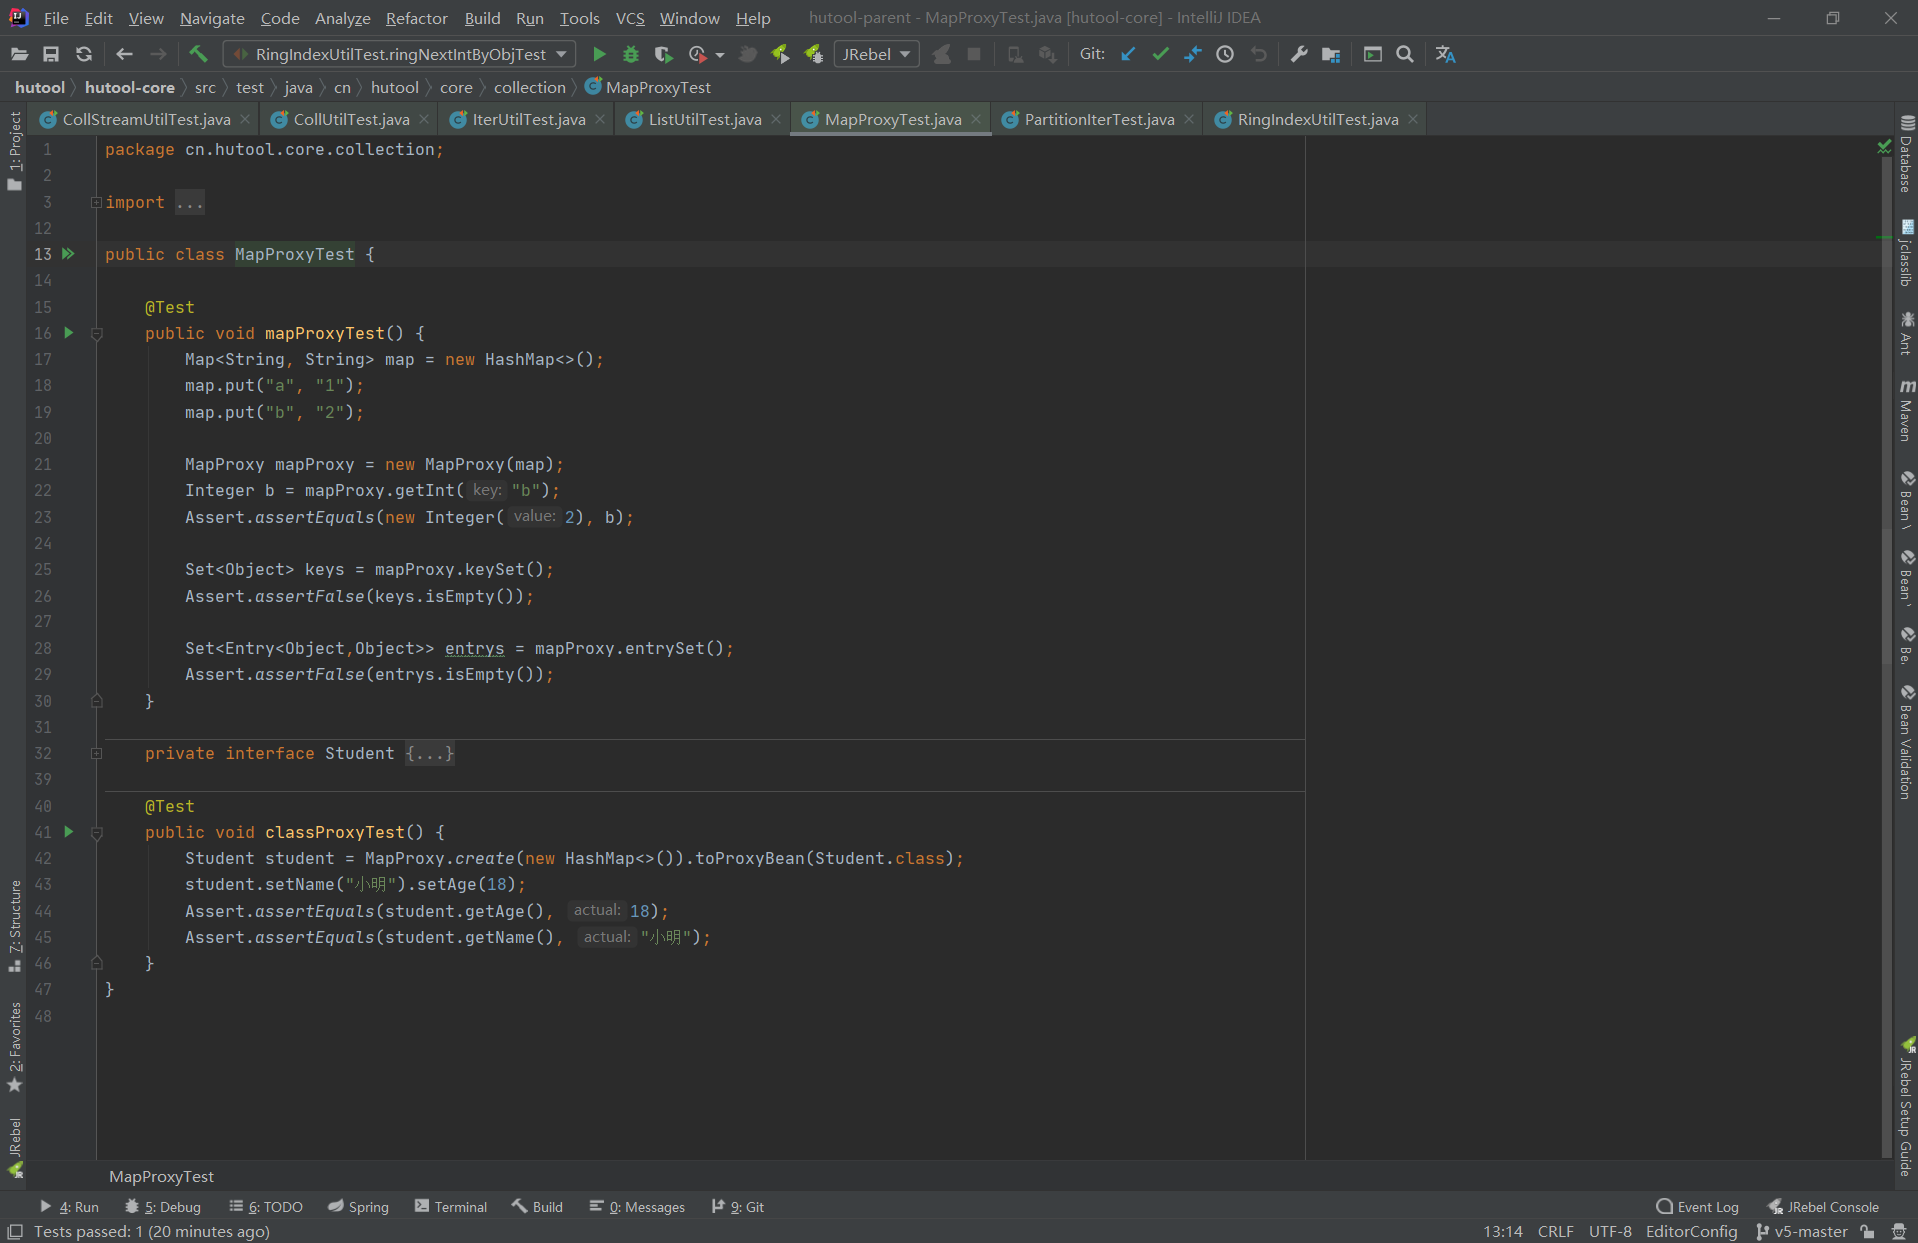The image size is (1918, 1243).
Task: Toggle JRebel Setup Guide panel
Action: click(x=1906, y=1108)
